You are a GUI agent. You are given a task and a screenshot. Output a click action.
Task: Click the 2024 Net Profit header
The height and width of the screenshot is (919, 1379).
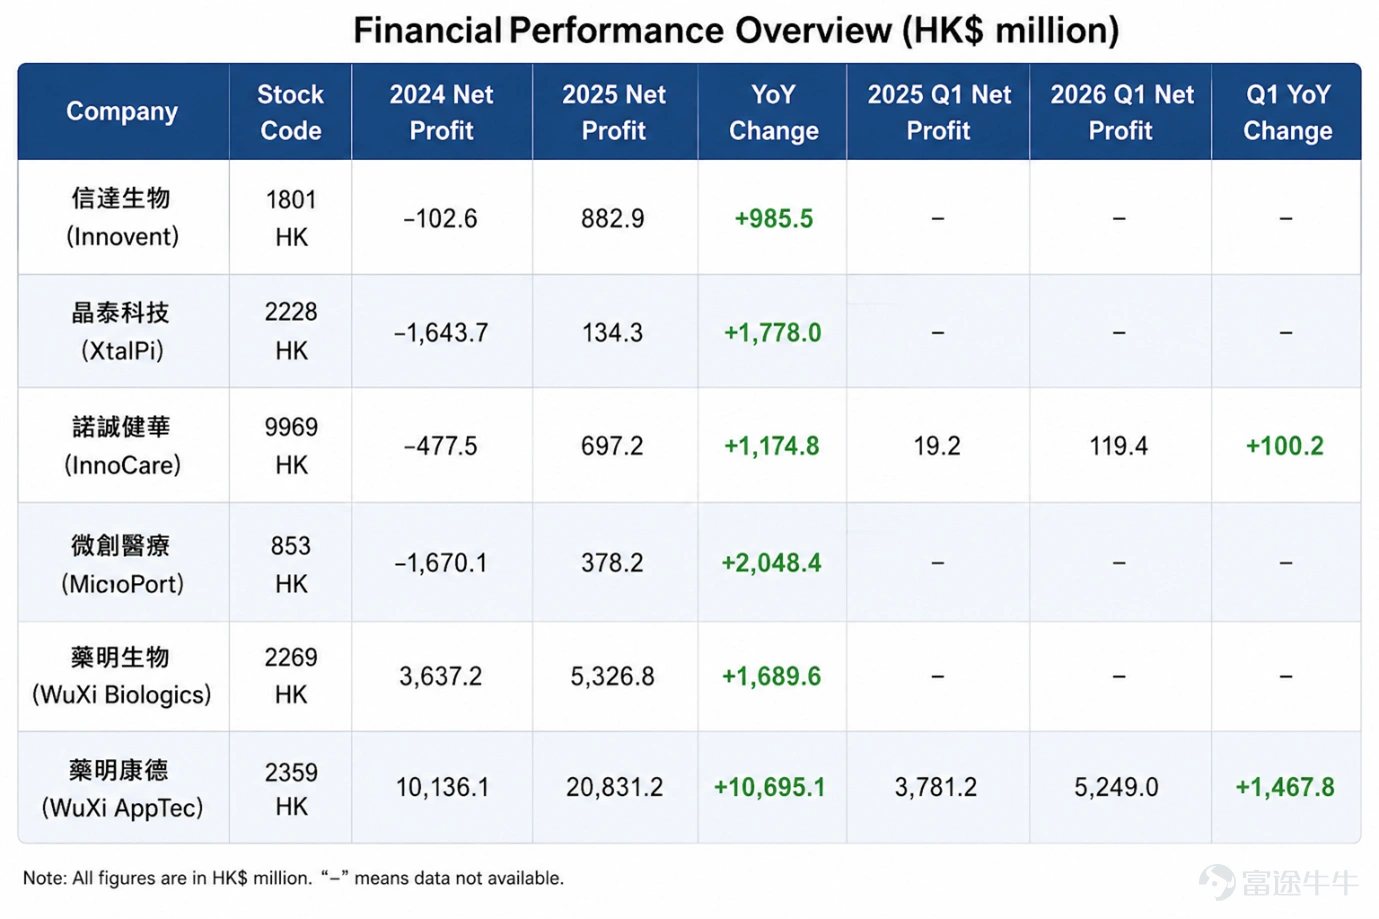tap(441, 112)
